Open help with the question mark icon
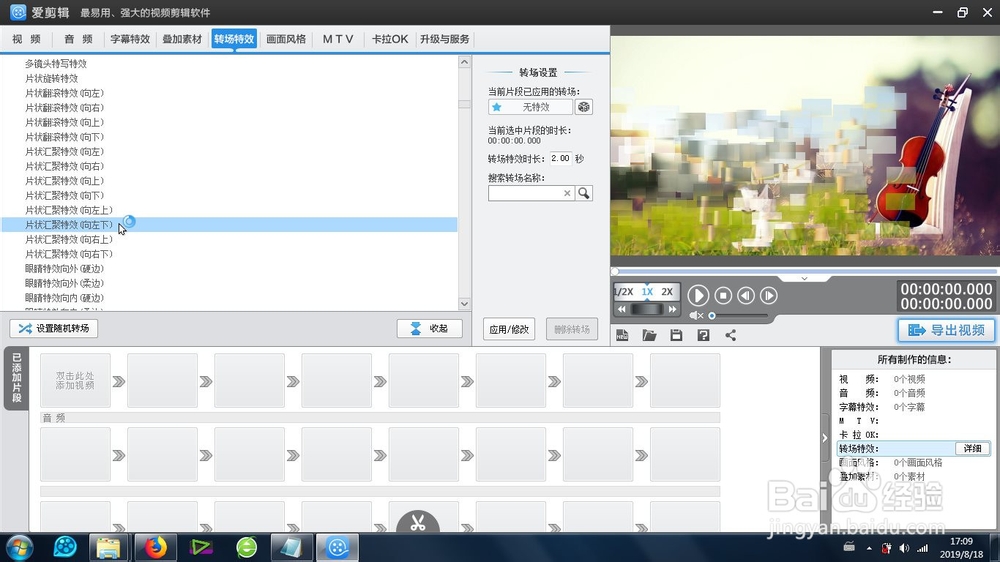 (x=703, y=336)
